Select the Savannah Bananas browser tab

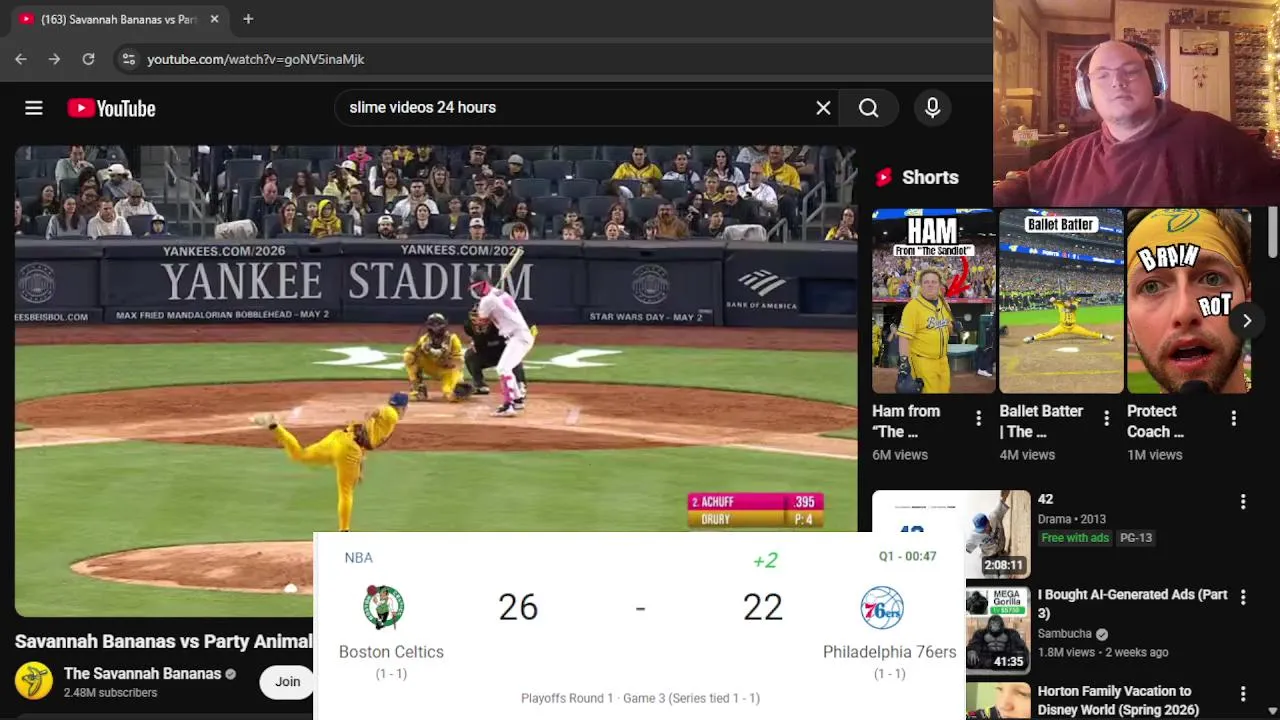(116, 19)
